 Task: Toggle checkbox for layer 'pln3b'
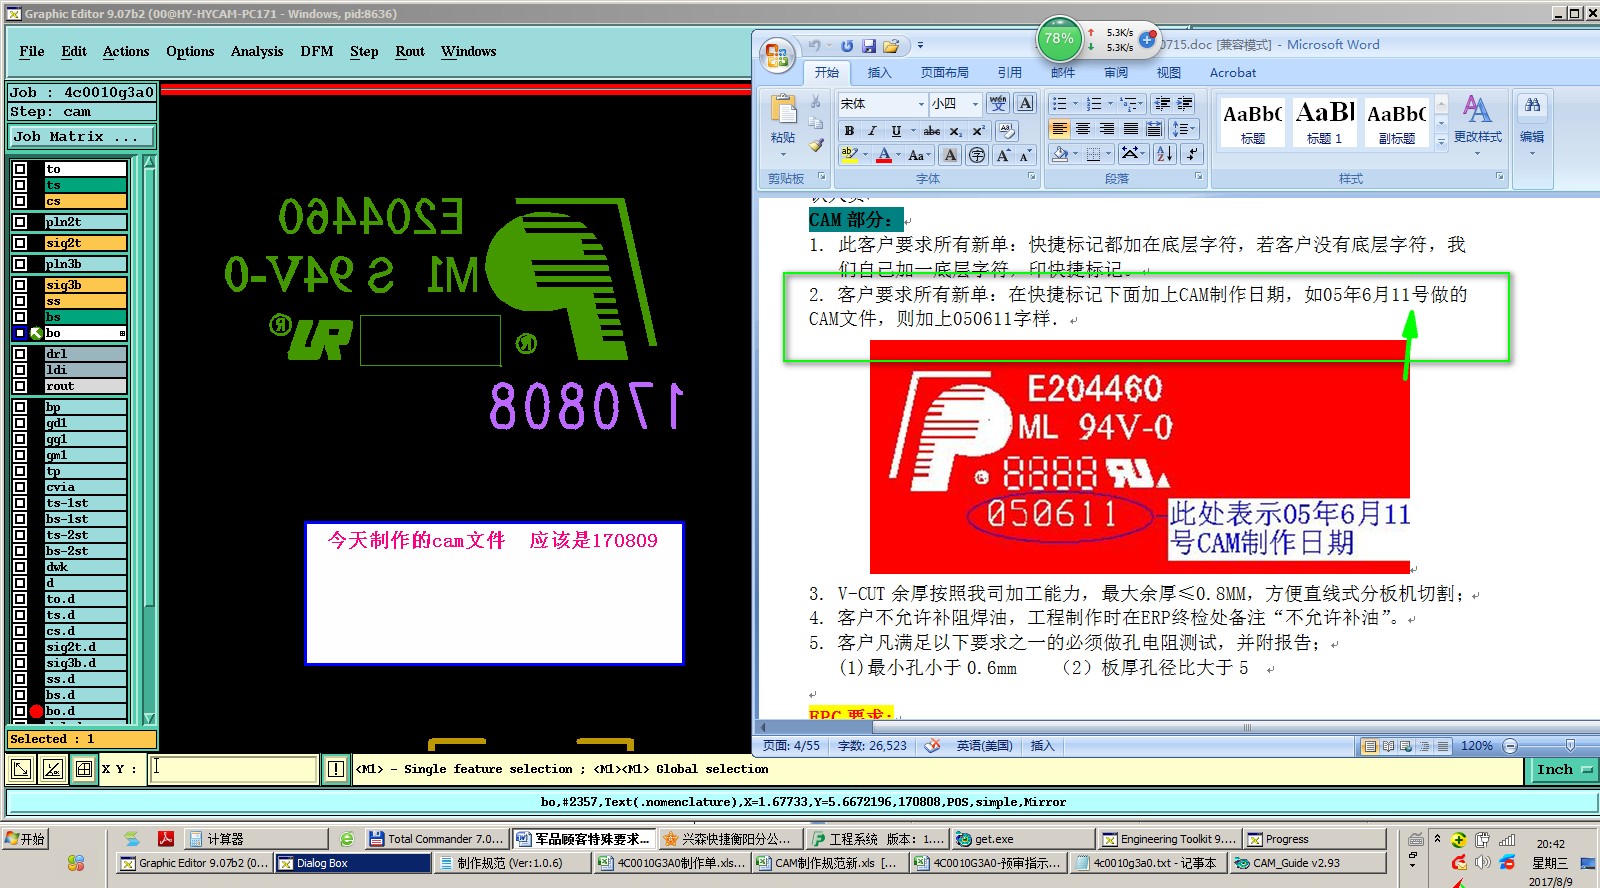pyautogui.click(x=20, y=264)
